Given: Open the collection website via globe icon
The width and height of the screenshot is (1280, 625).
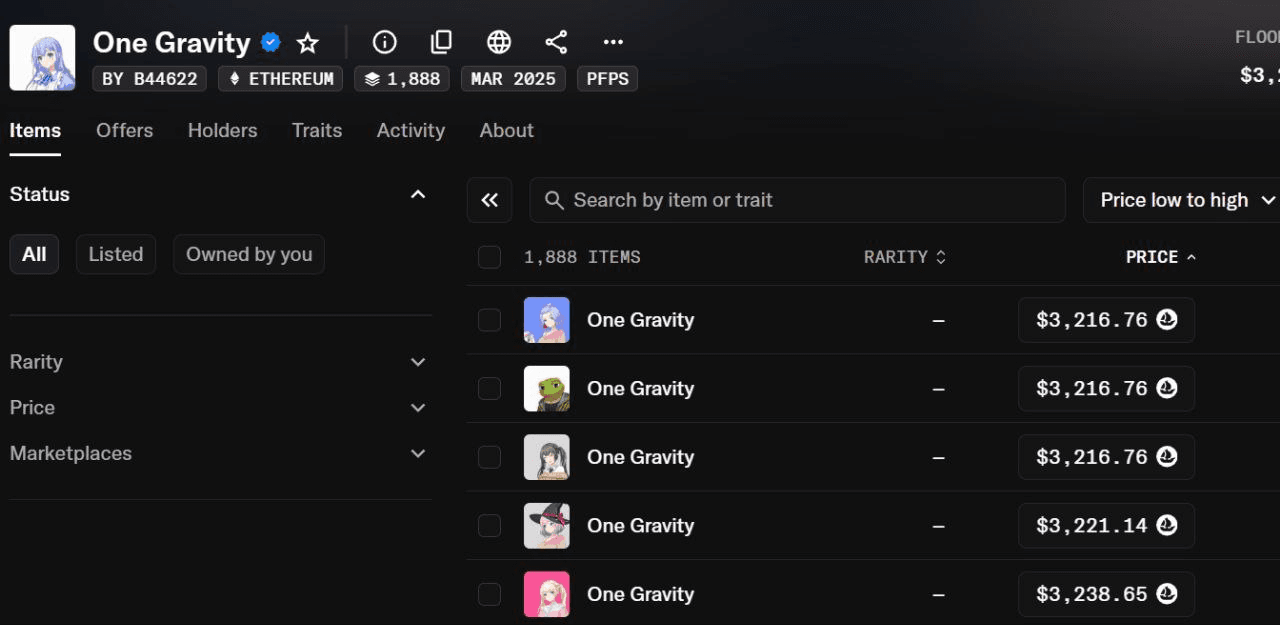Looking at the screenshot, I should [x=499, y=42].
